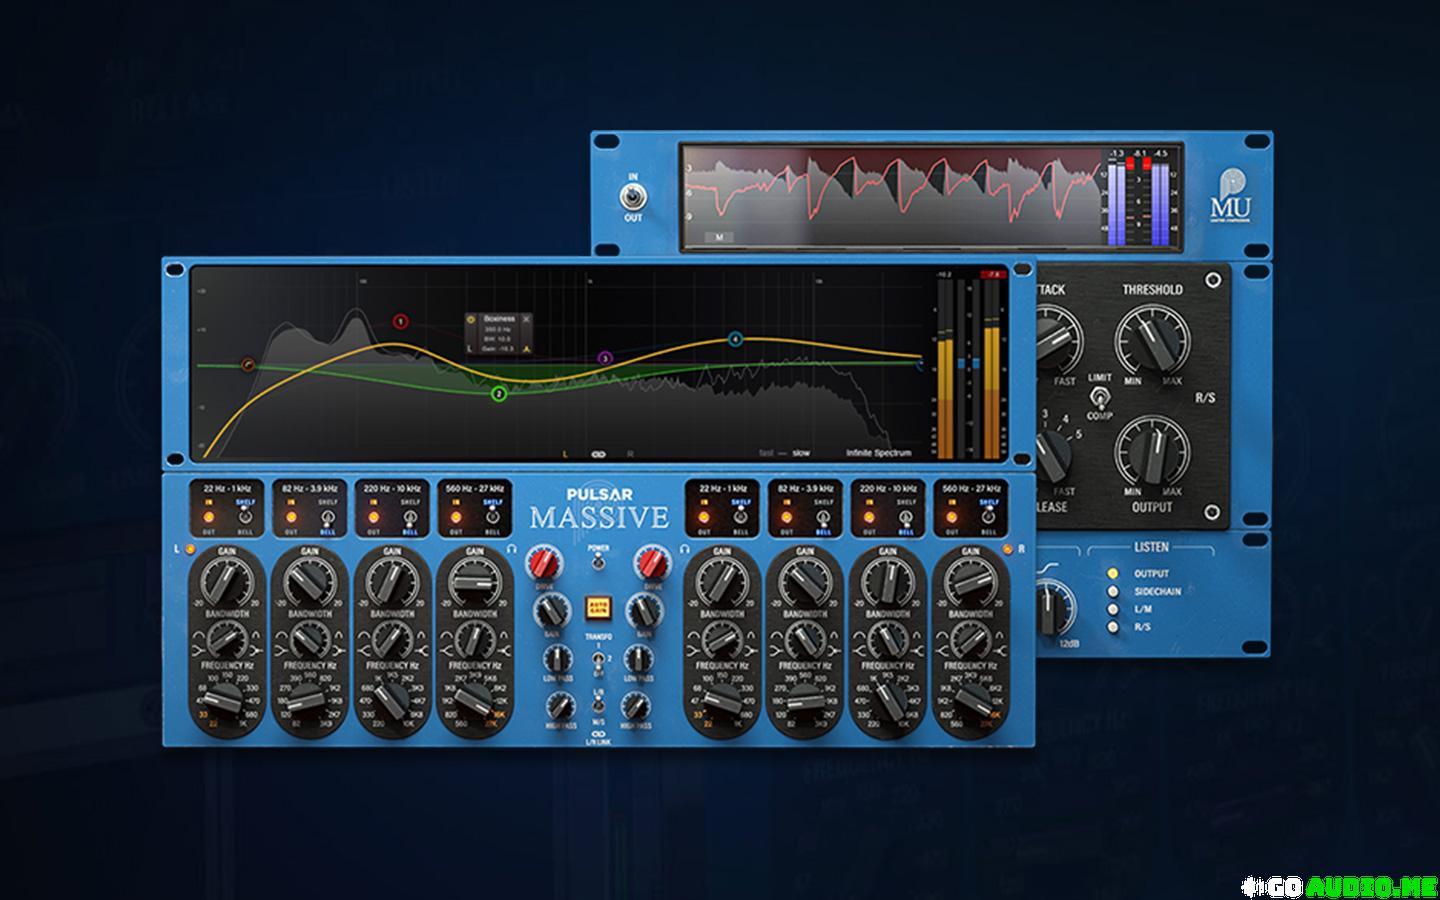
Task: Toggle left channel 560 Hz band IN/OUT LED
Action: (x=456, y=518)
